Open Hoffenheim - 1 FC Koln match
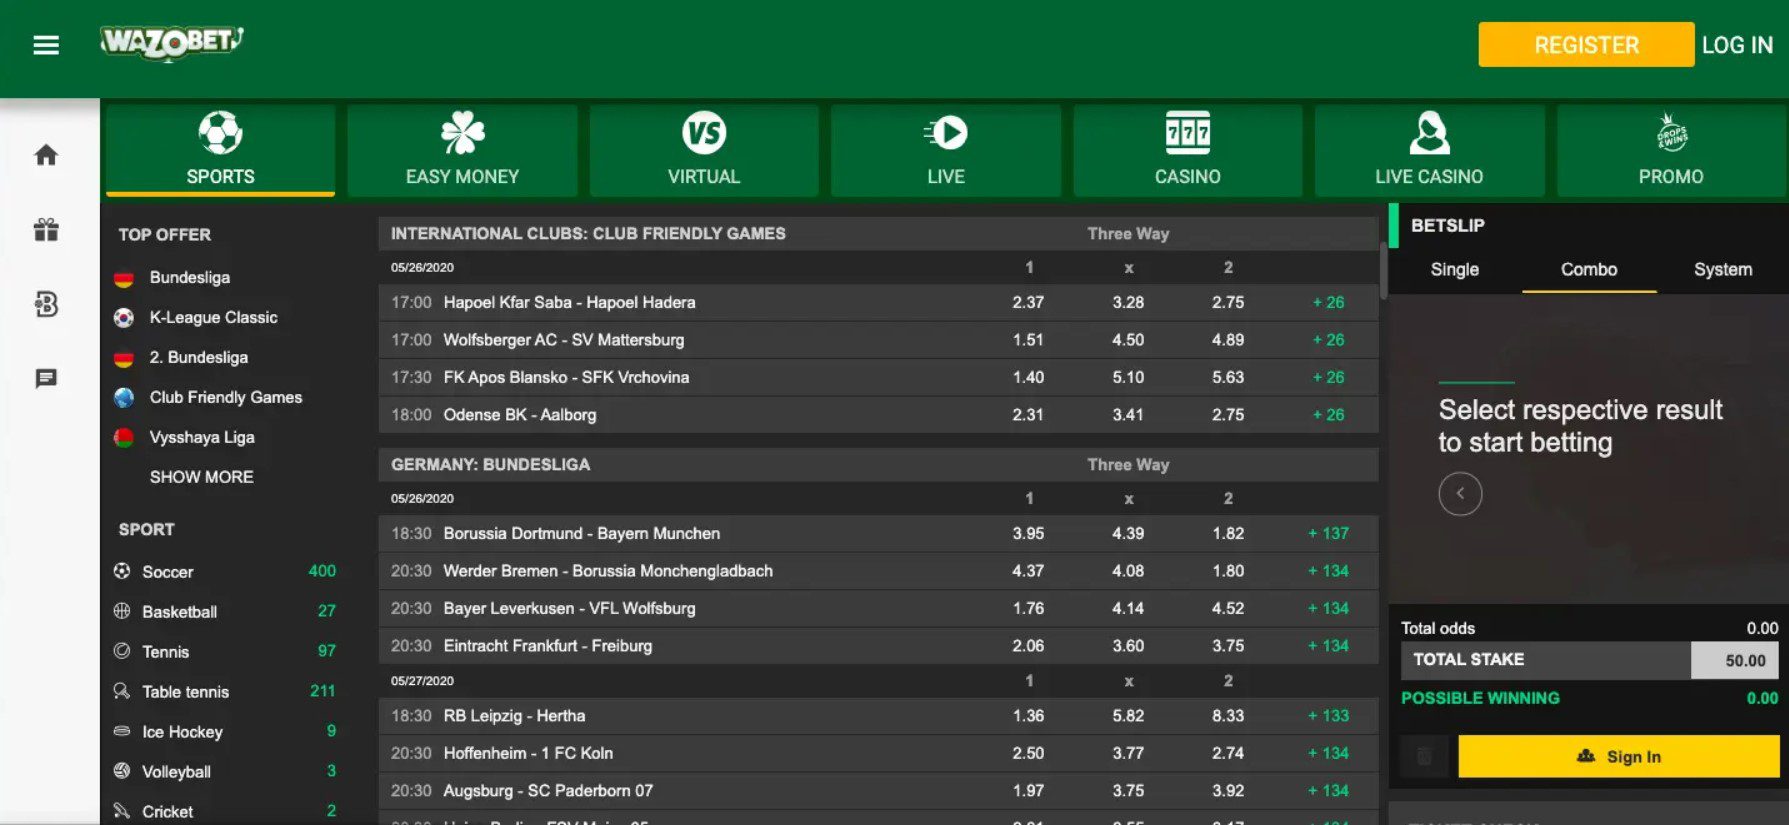1789x825 pixels. tap(528, 753)
